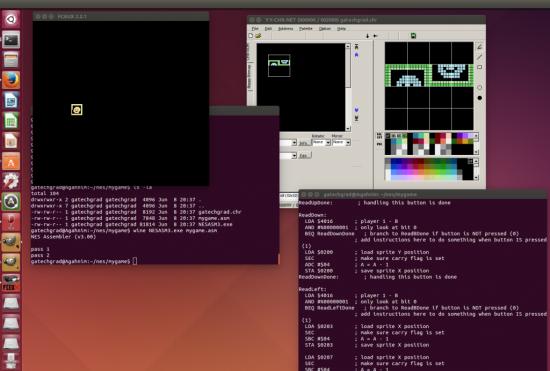Launch Firefox from the launcher
The width and height of the screenshot is (550, 371).
pyautogui.click(x=11, y=80)
